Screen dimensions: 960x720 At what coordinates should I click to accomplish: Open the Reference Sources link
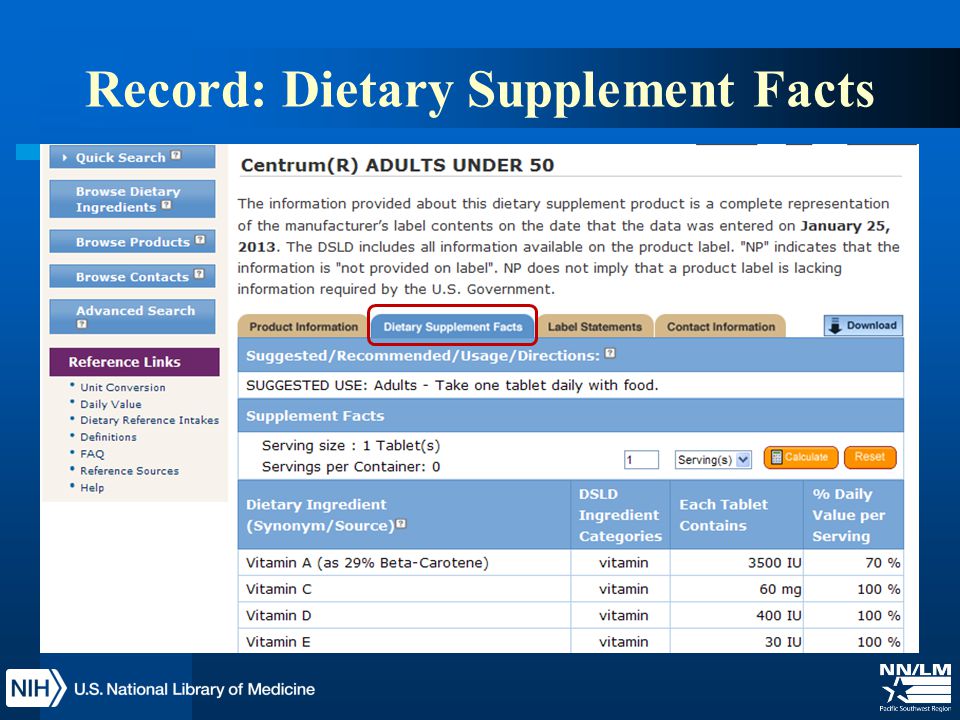129,471
